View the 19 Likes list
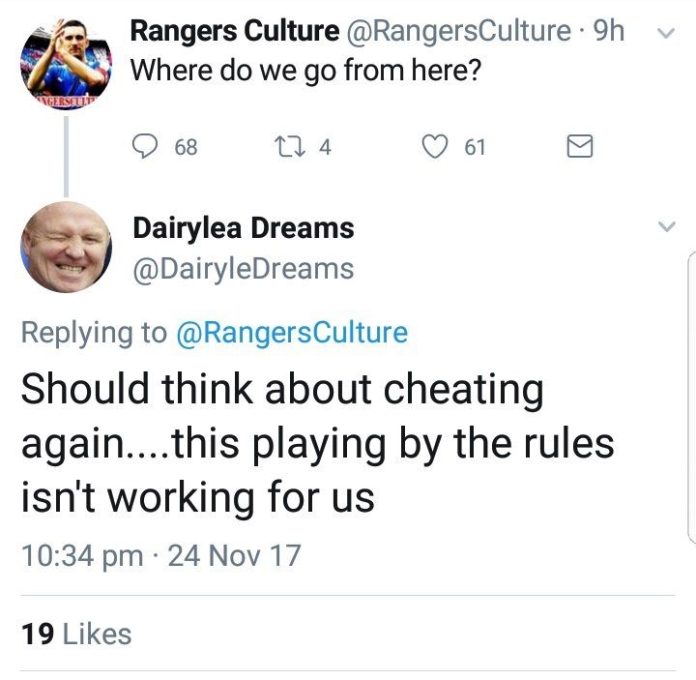The image size is (696, 680). [x=76, y=633]
